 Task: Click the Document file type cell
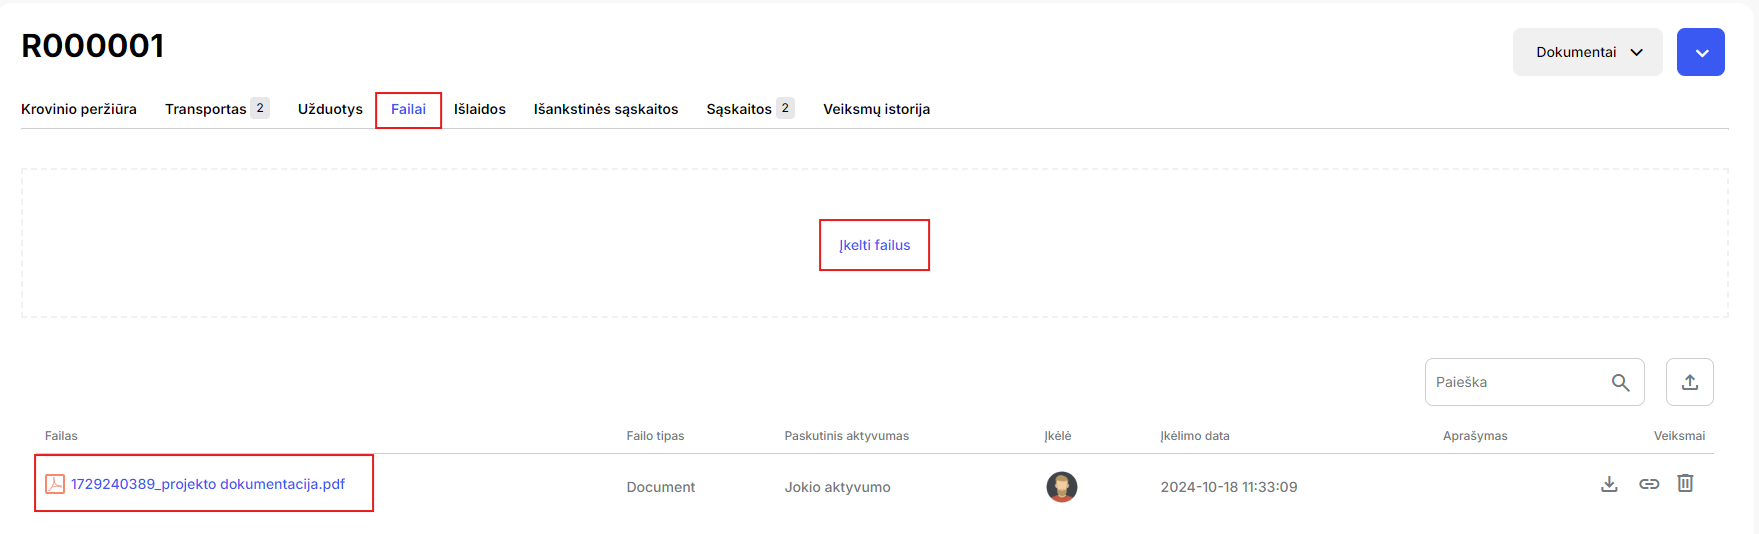click(661, 487)
